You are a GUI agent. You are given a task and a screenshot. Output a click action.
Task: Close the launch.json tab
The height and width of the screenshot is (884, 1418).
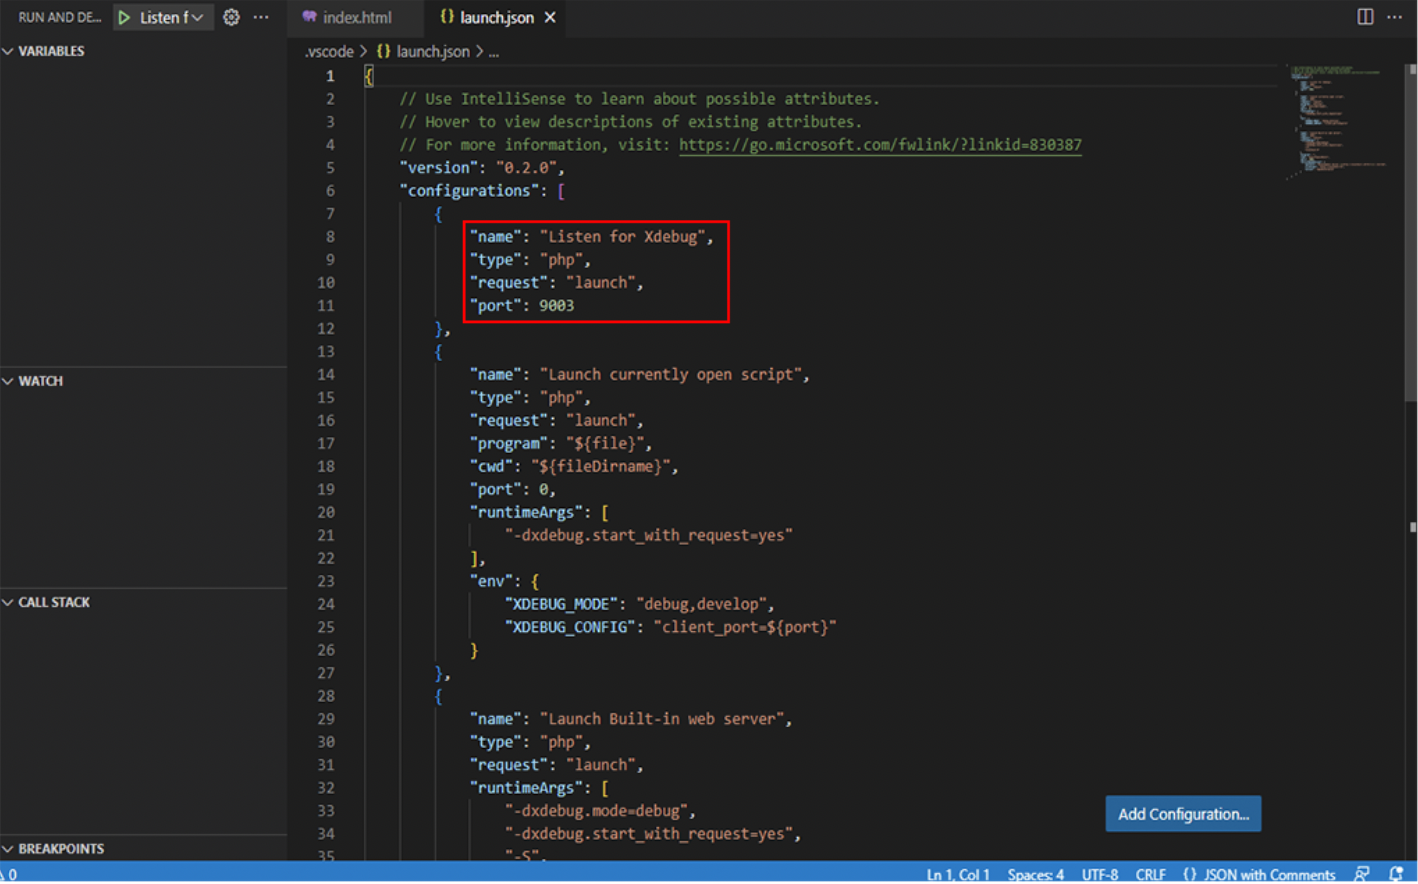[x=550, y=17]
